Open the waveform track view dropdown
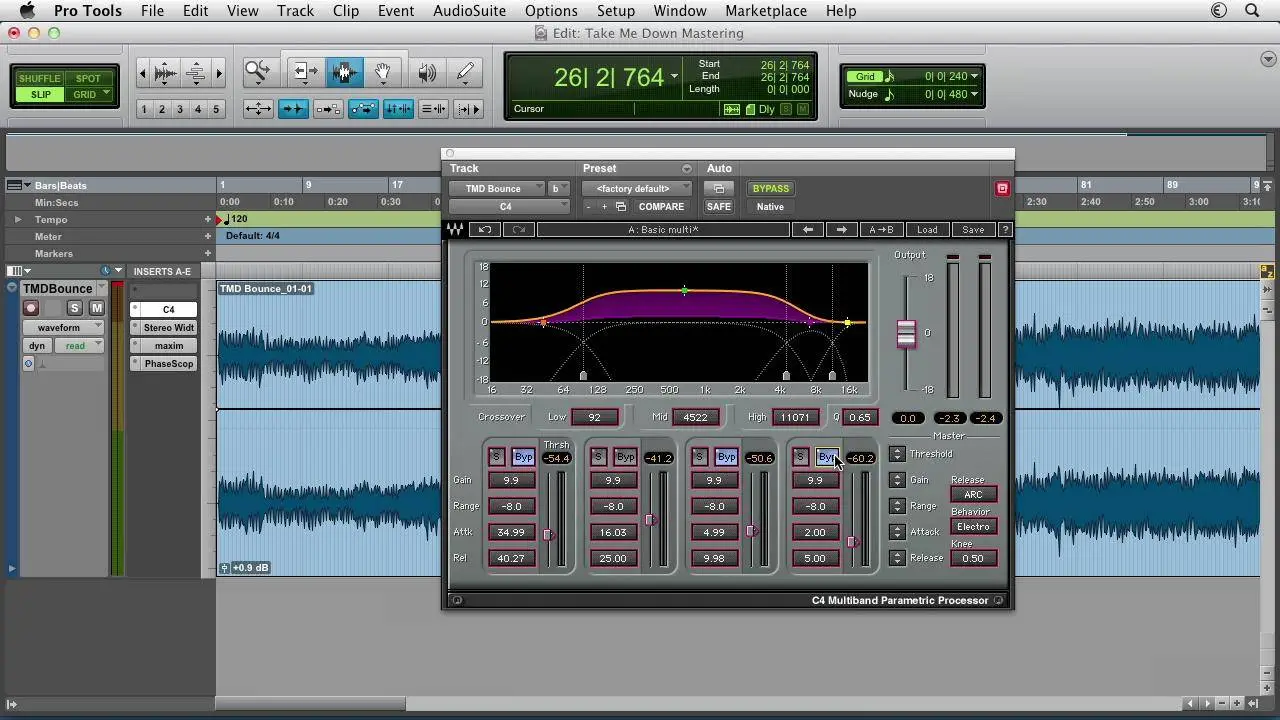Image resolution: width=1280 pixels, height=720 pixels. pos(64,327)
